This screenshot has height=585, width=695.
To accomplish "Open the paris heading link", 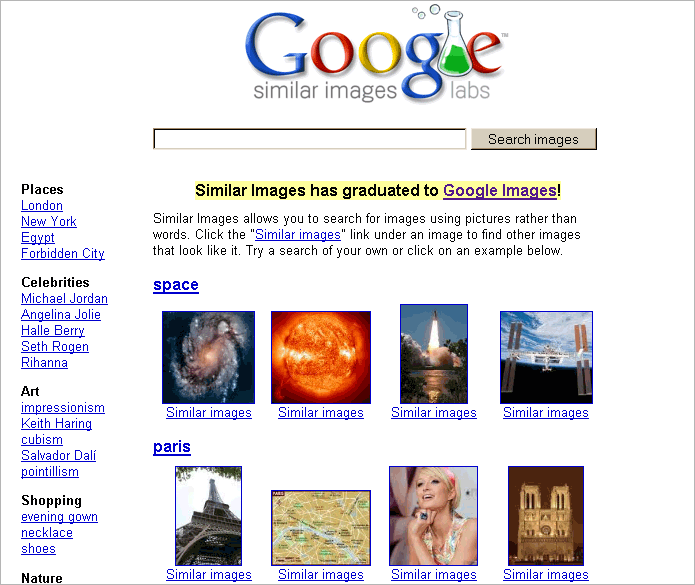I will click(x=172, y=447).
